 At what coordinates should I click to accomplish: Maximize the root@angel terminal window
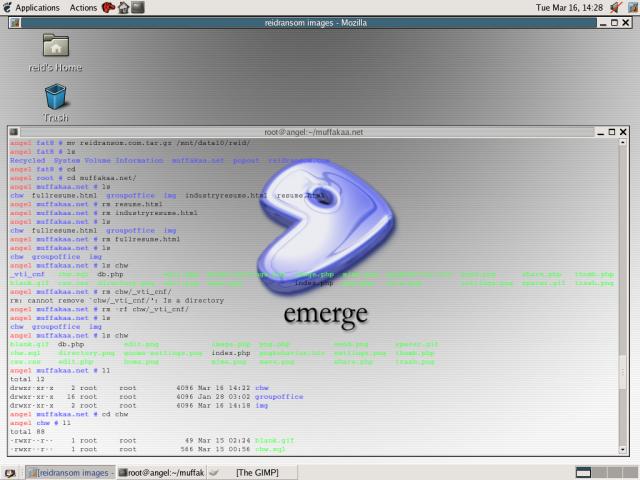click(611, 132)
